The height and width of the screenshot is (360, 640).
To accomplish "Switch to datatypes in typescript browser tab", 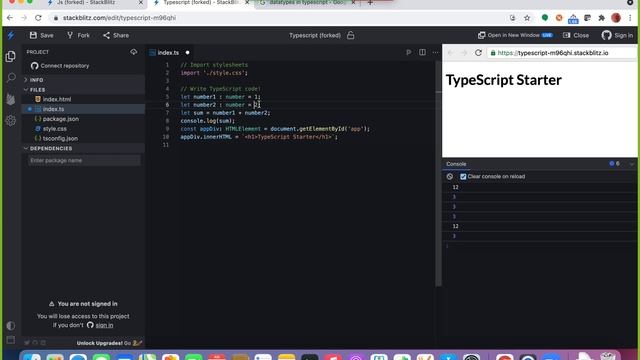I will 307,3.
